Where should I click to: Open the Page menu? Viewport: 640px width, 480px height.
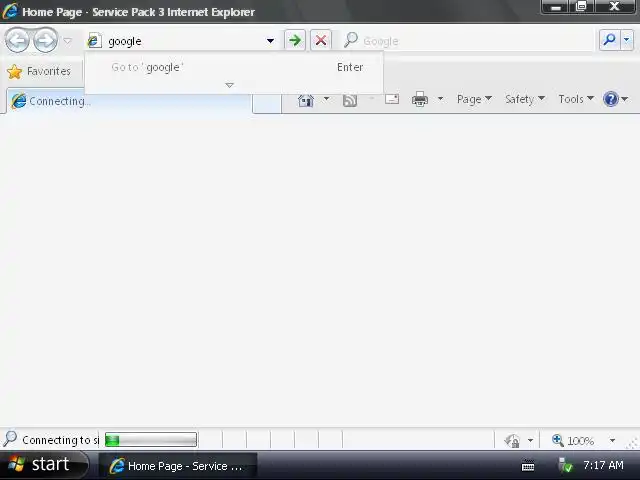click(x=474, y=99)
